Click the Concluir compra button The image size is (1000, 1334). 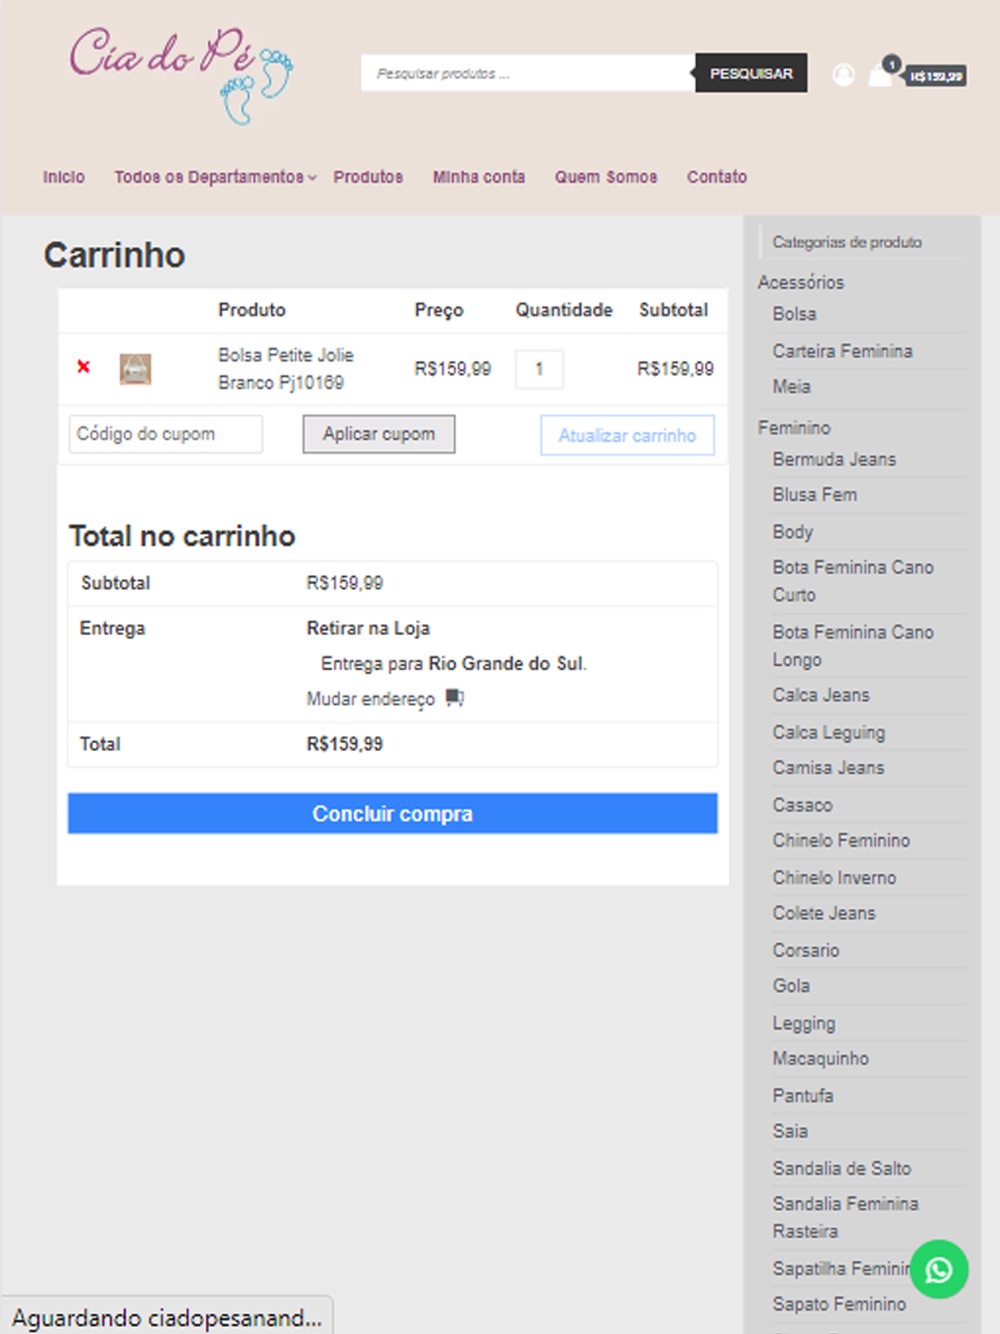(x=393, y=814)
